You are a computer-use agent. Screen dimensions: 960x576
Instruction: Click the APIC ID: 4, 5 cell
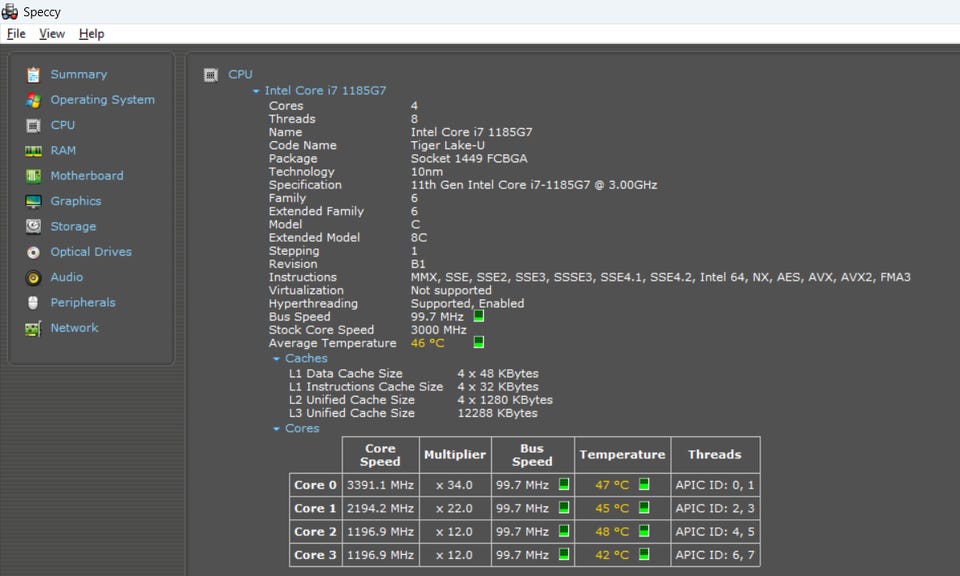[714, 531]
